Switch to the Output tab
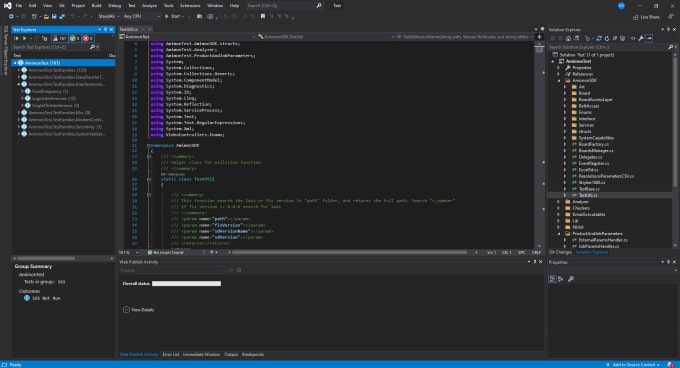This screenshot has height=368, width=680. pyautogui.click(x=231, y=355)
